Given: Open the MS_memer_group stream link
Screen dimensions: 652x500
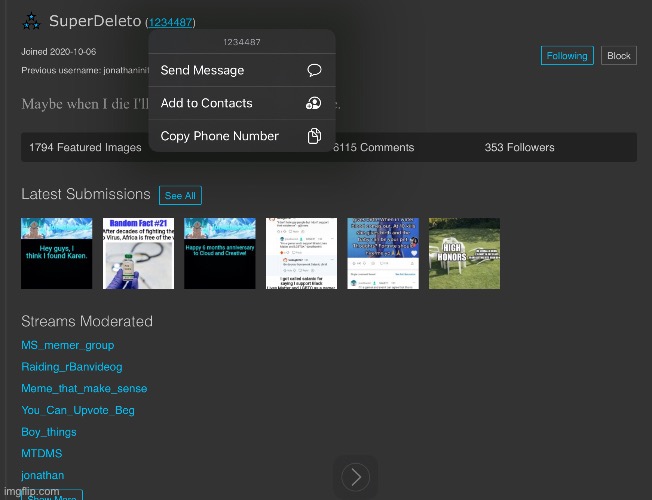Looking at the screenshot, I should [x=67, y=345].
